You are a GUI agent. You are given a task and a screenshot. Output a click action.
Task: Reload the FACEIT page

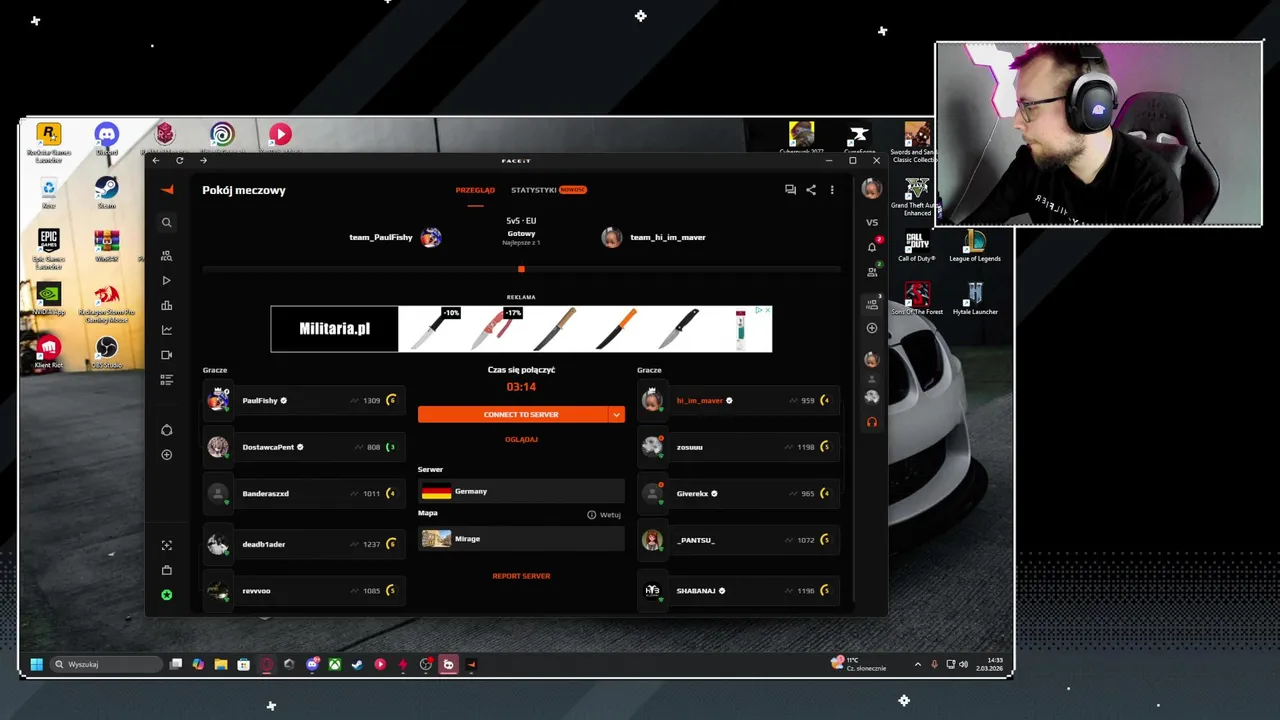point(180,160)
